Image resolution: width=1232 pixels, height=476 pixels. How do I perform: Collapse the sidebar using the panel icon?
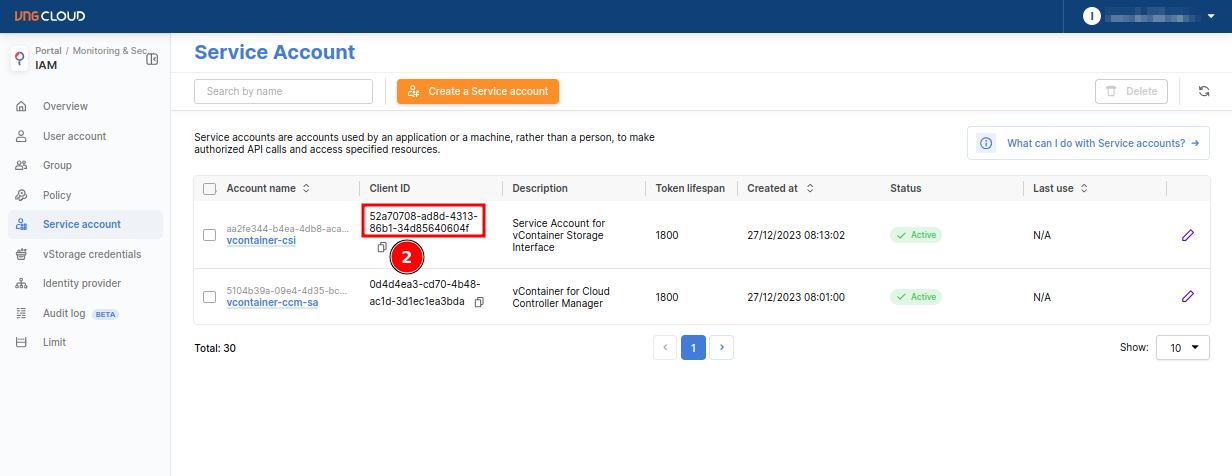point(152,59)
